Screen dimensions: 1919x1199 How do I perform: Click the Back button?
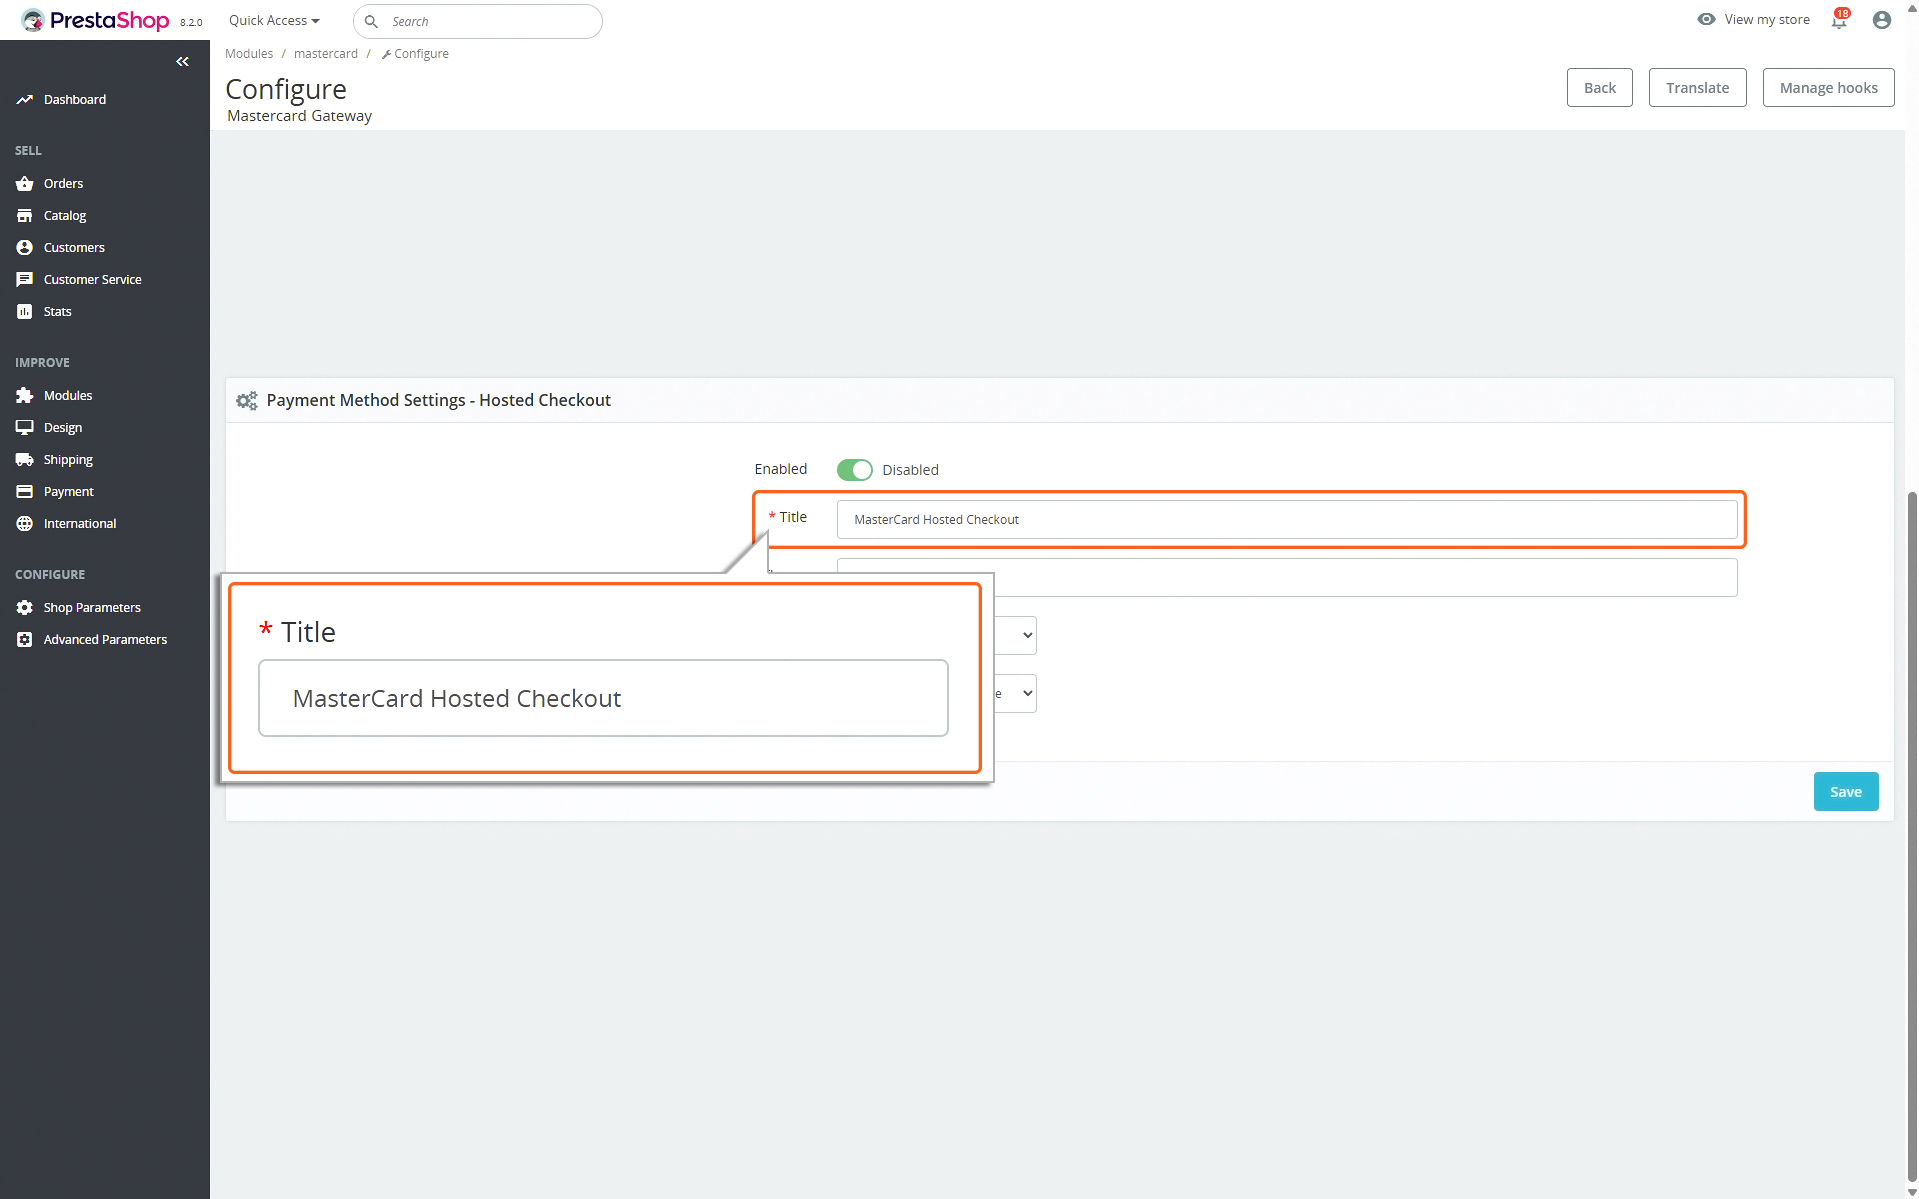(1599, 88)
